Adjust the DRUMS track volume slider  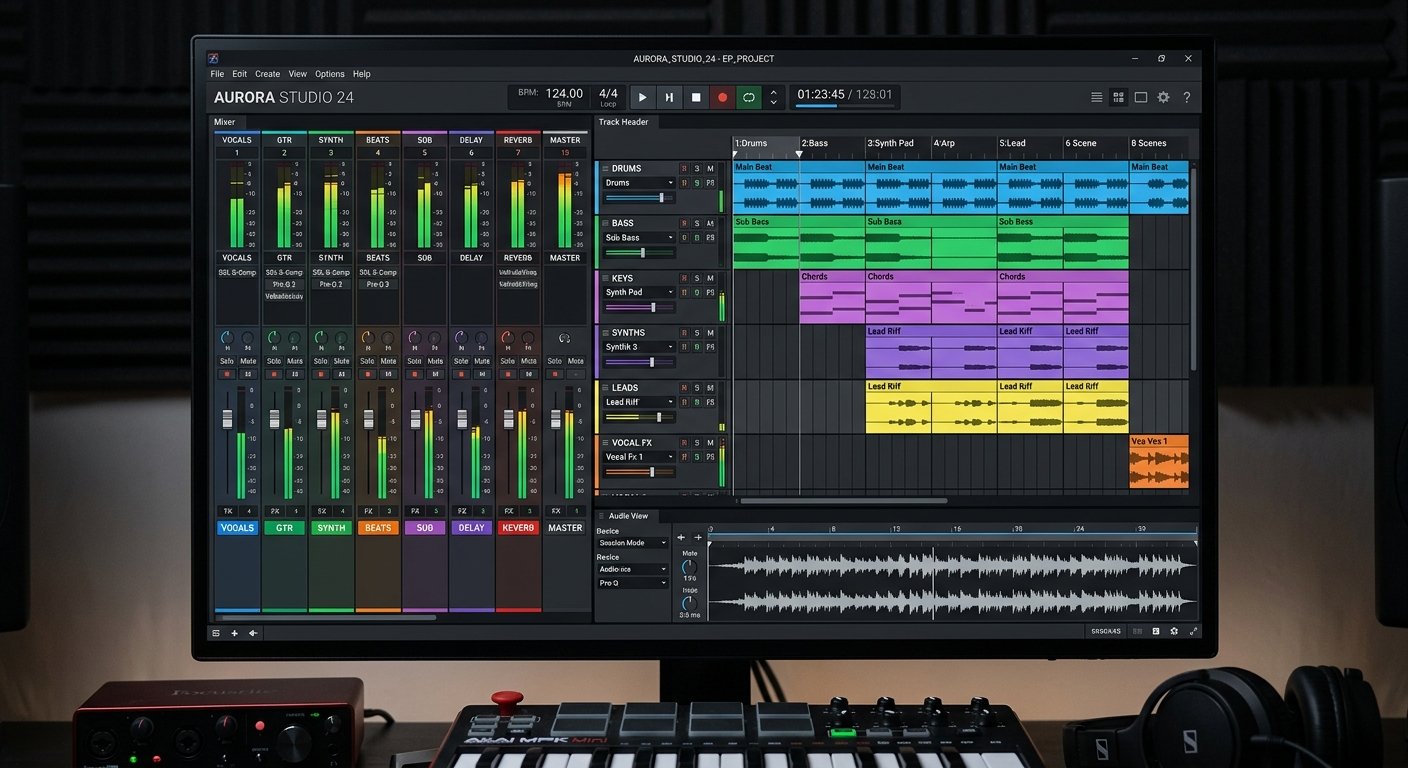[x=639, y=198]
